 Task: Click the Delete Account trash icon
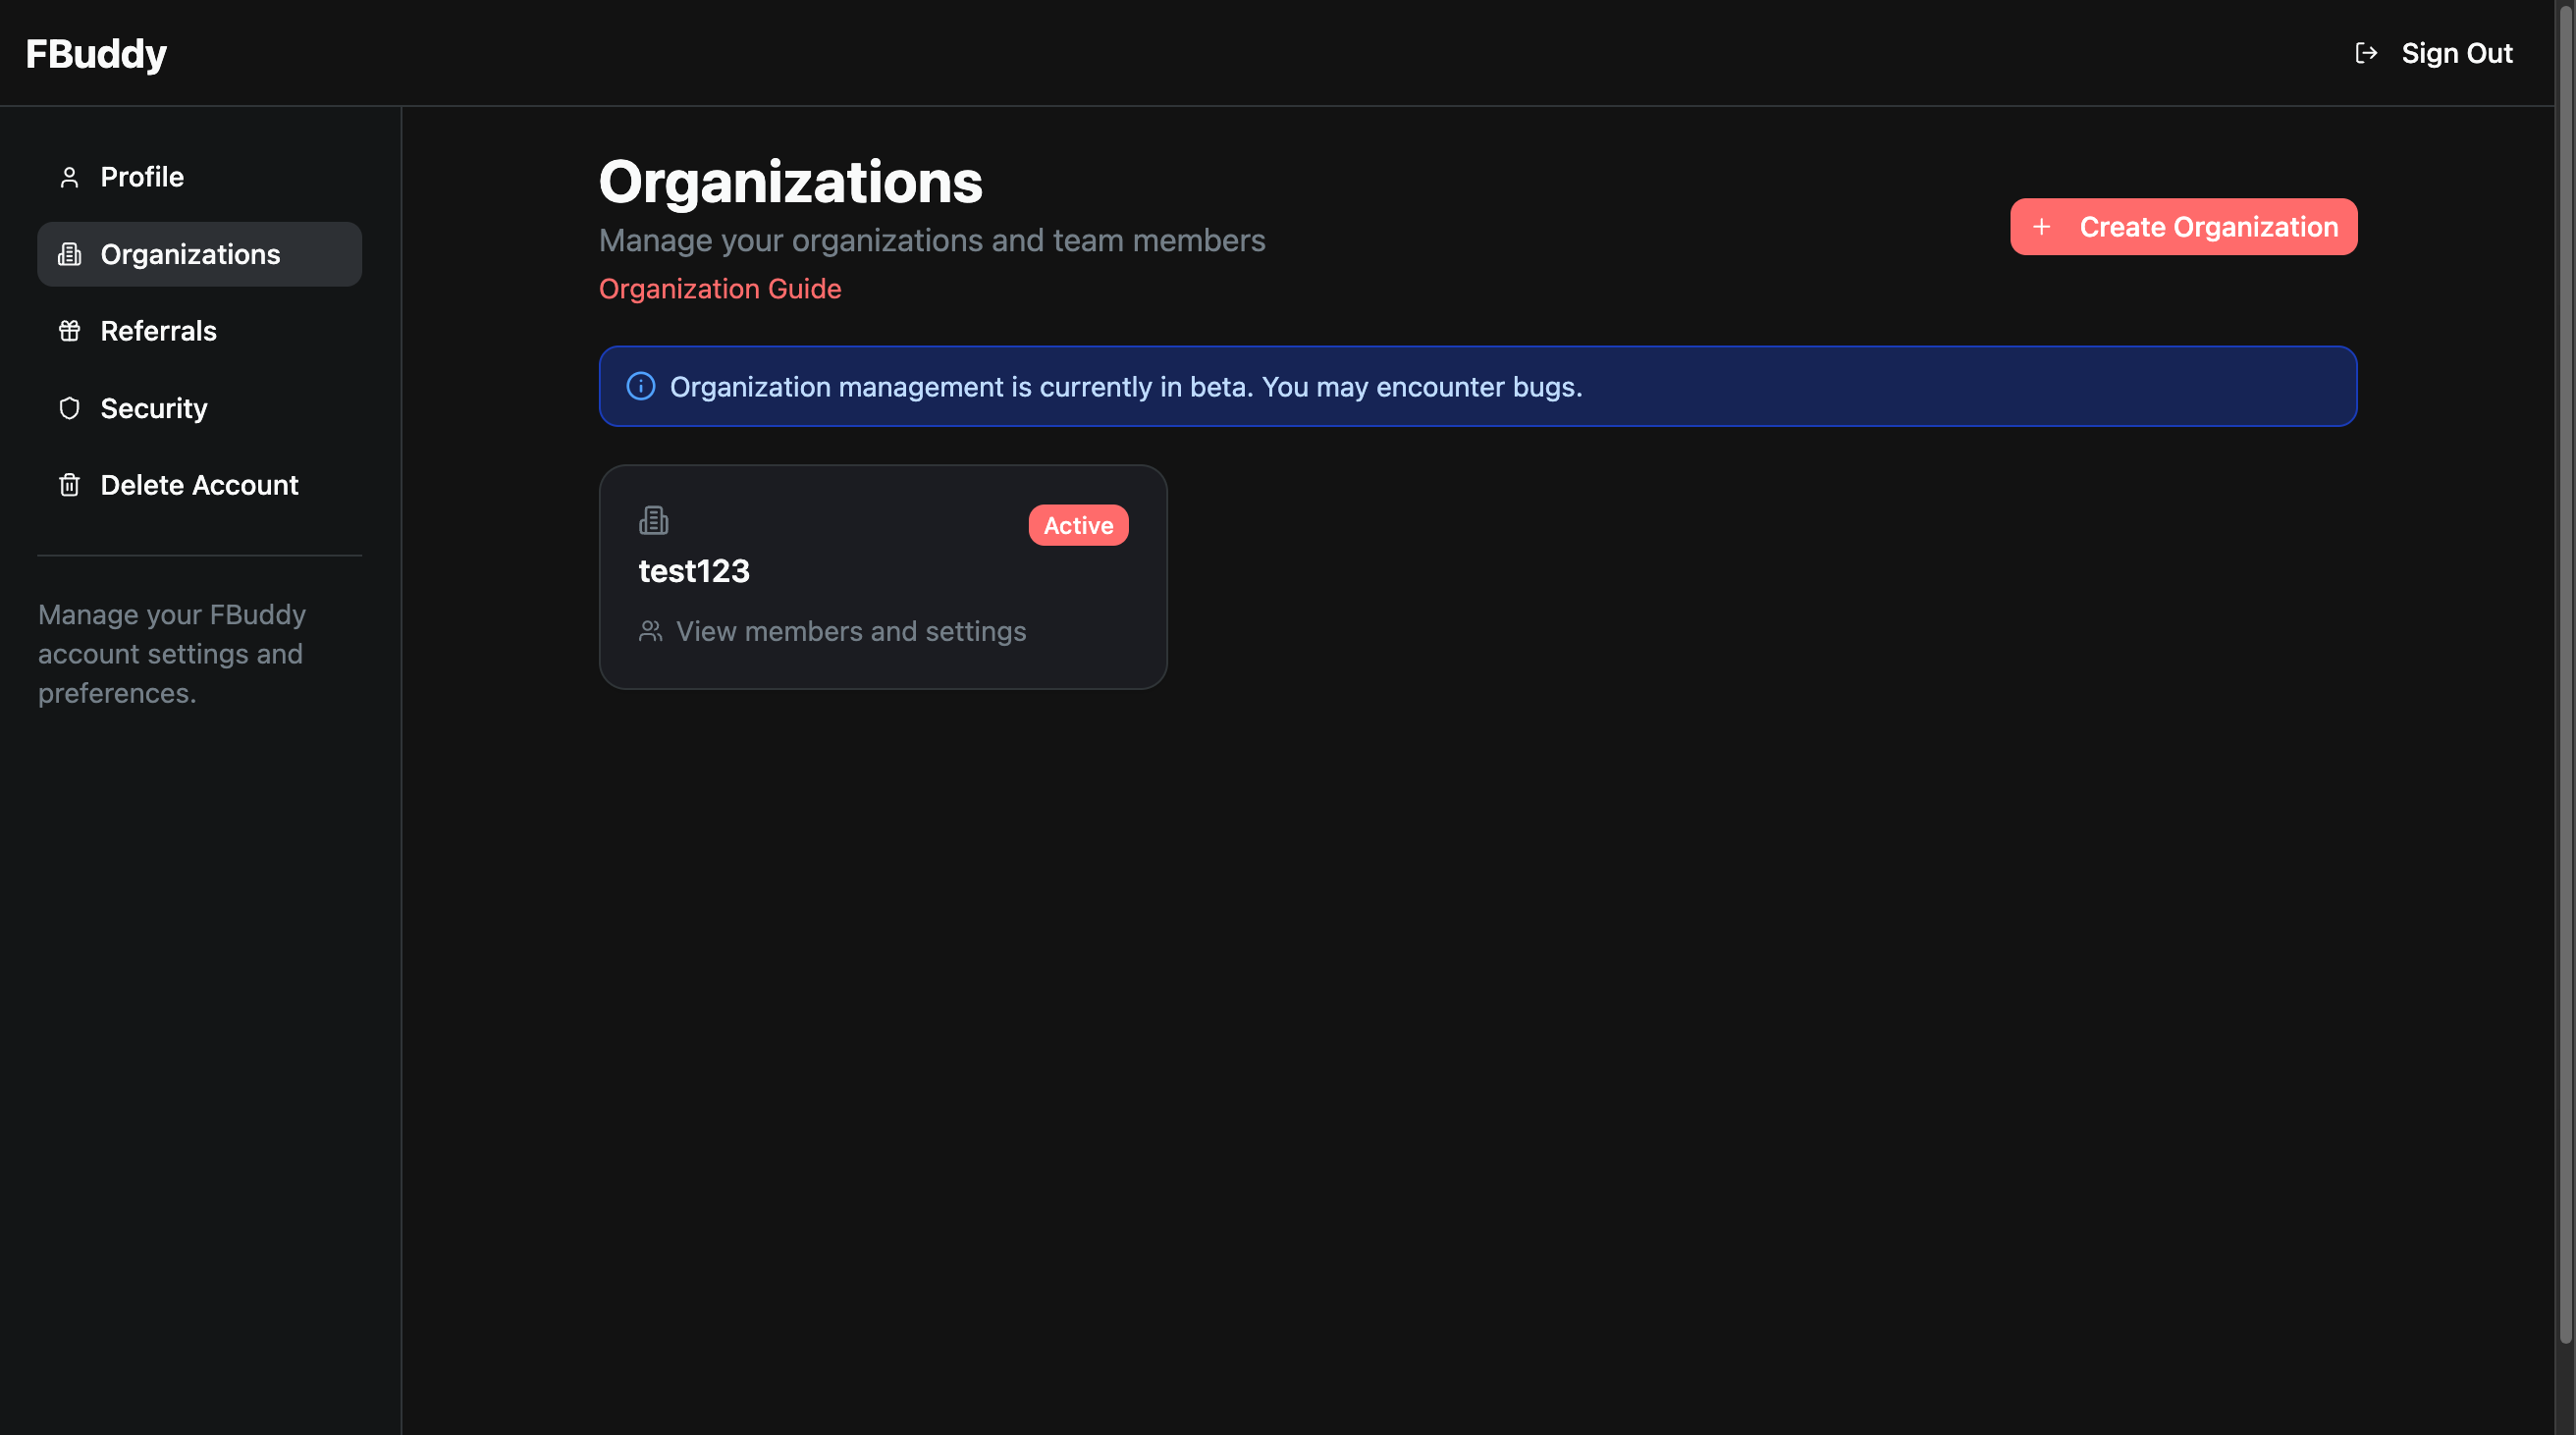tap(69, 485)
